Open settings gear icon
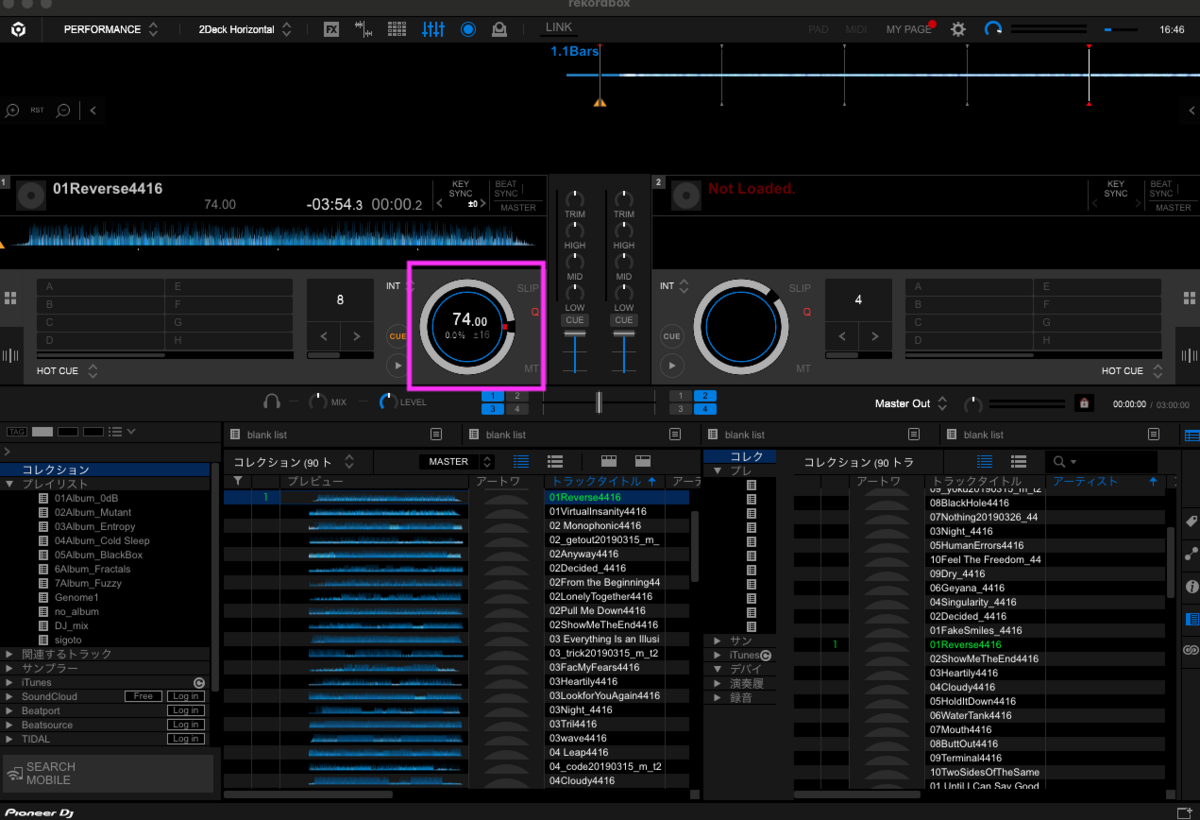The height and width of the screenshot is (820, 1200). tap(958, 30)
